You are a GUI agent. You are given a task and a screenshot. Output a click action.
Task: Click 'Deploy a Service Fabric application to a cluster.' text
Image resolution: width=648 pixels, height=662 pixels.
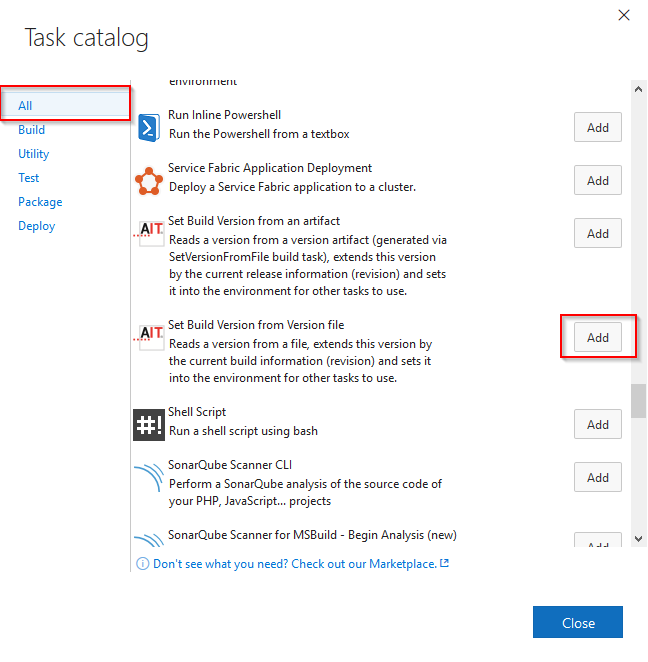(292, 187)
